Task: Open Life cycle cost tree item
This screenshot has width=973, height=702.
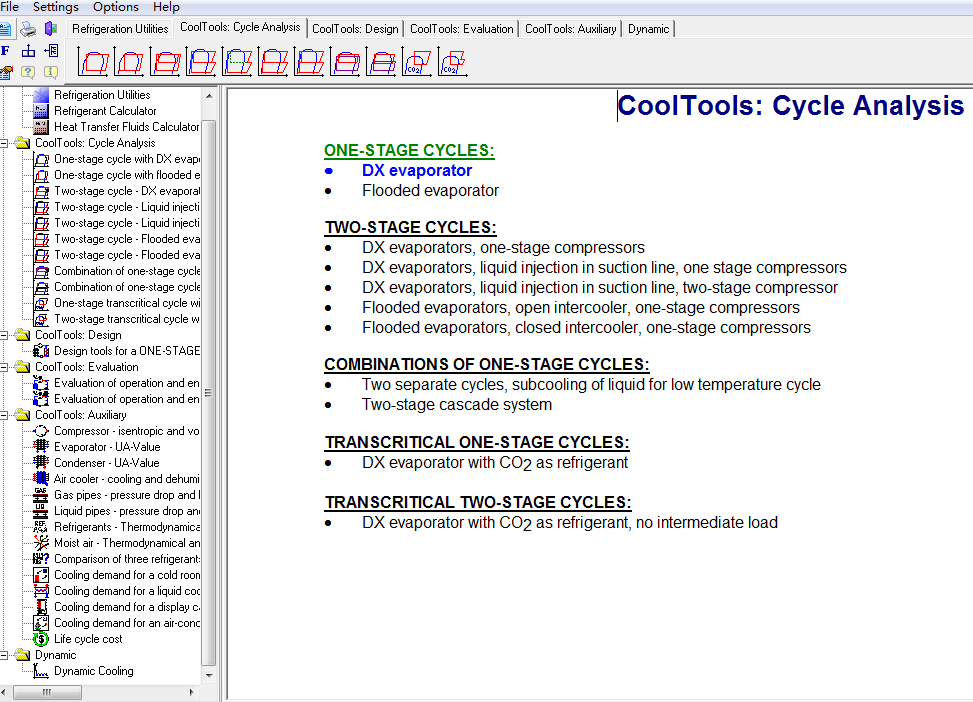Action: (x=88, y=639)
